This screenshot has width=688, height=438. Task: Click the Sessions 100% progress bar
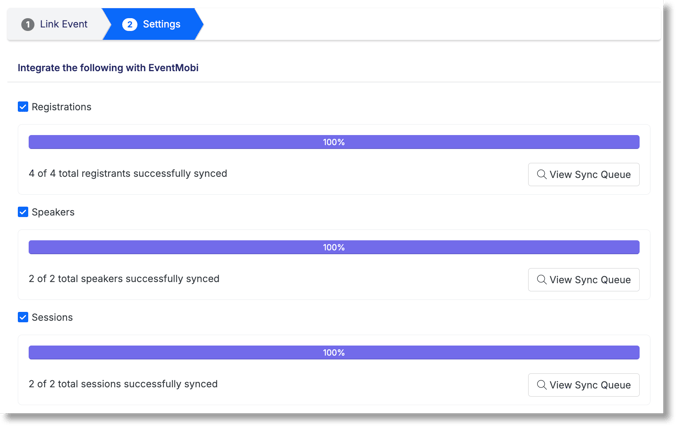(334, 352)
